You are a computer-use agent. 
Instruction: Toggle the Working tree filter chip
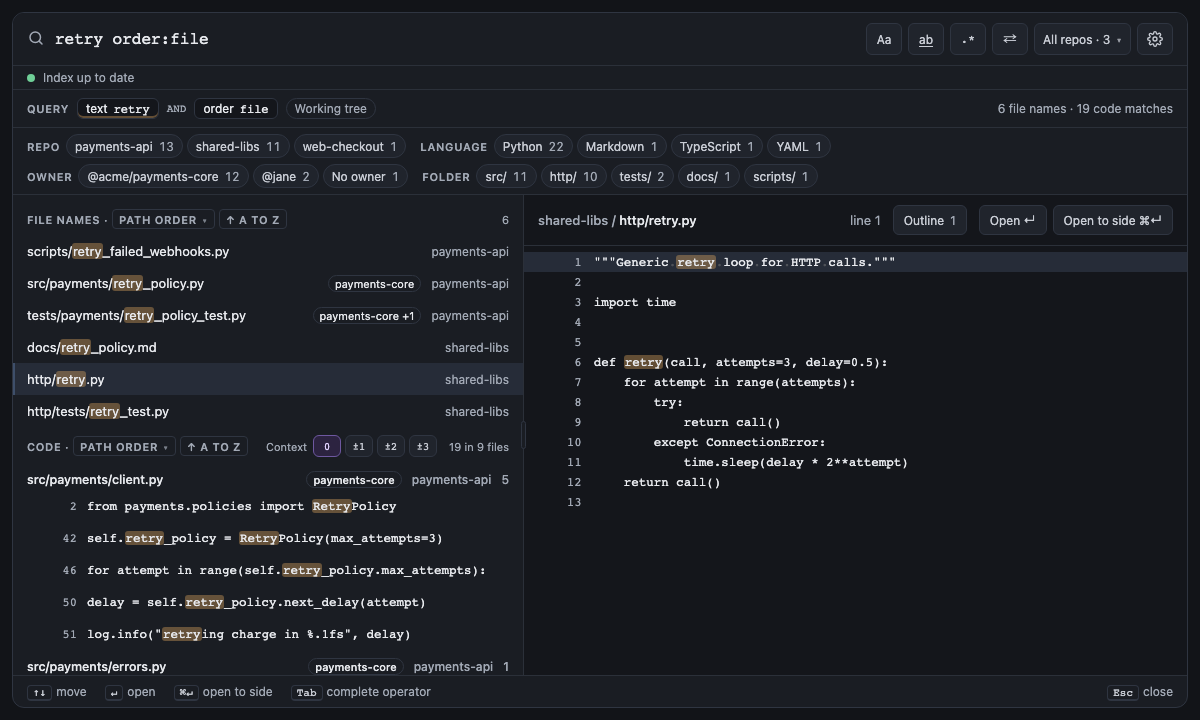(x=330, y=109)
